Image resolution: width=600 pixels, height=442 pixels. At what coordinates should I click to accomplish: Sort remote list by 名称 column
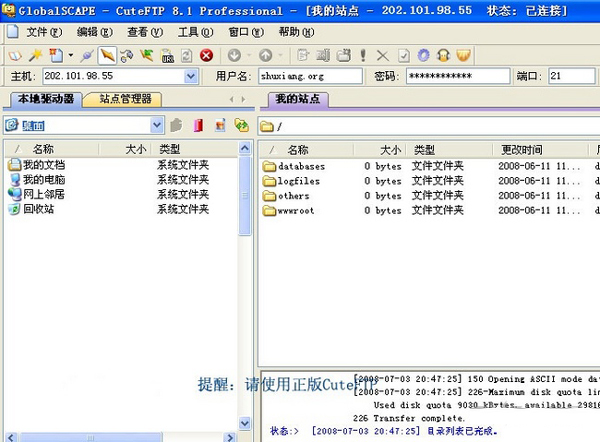[x=306, y=150]
